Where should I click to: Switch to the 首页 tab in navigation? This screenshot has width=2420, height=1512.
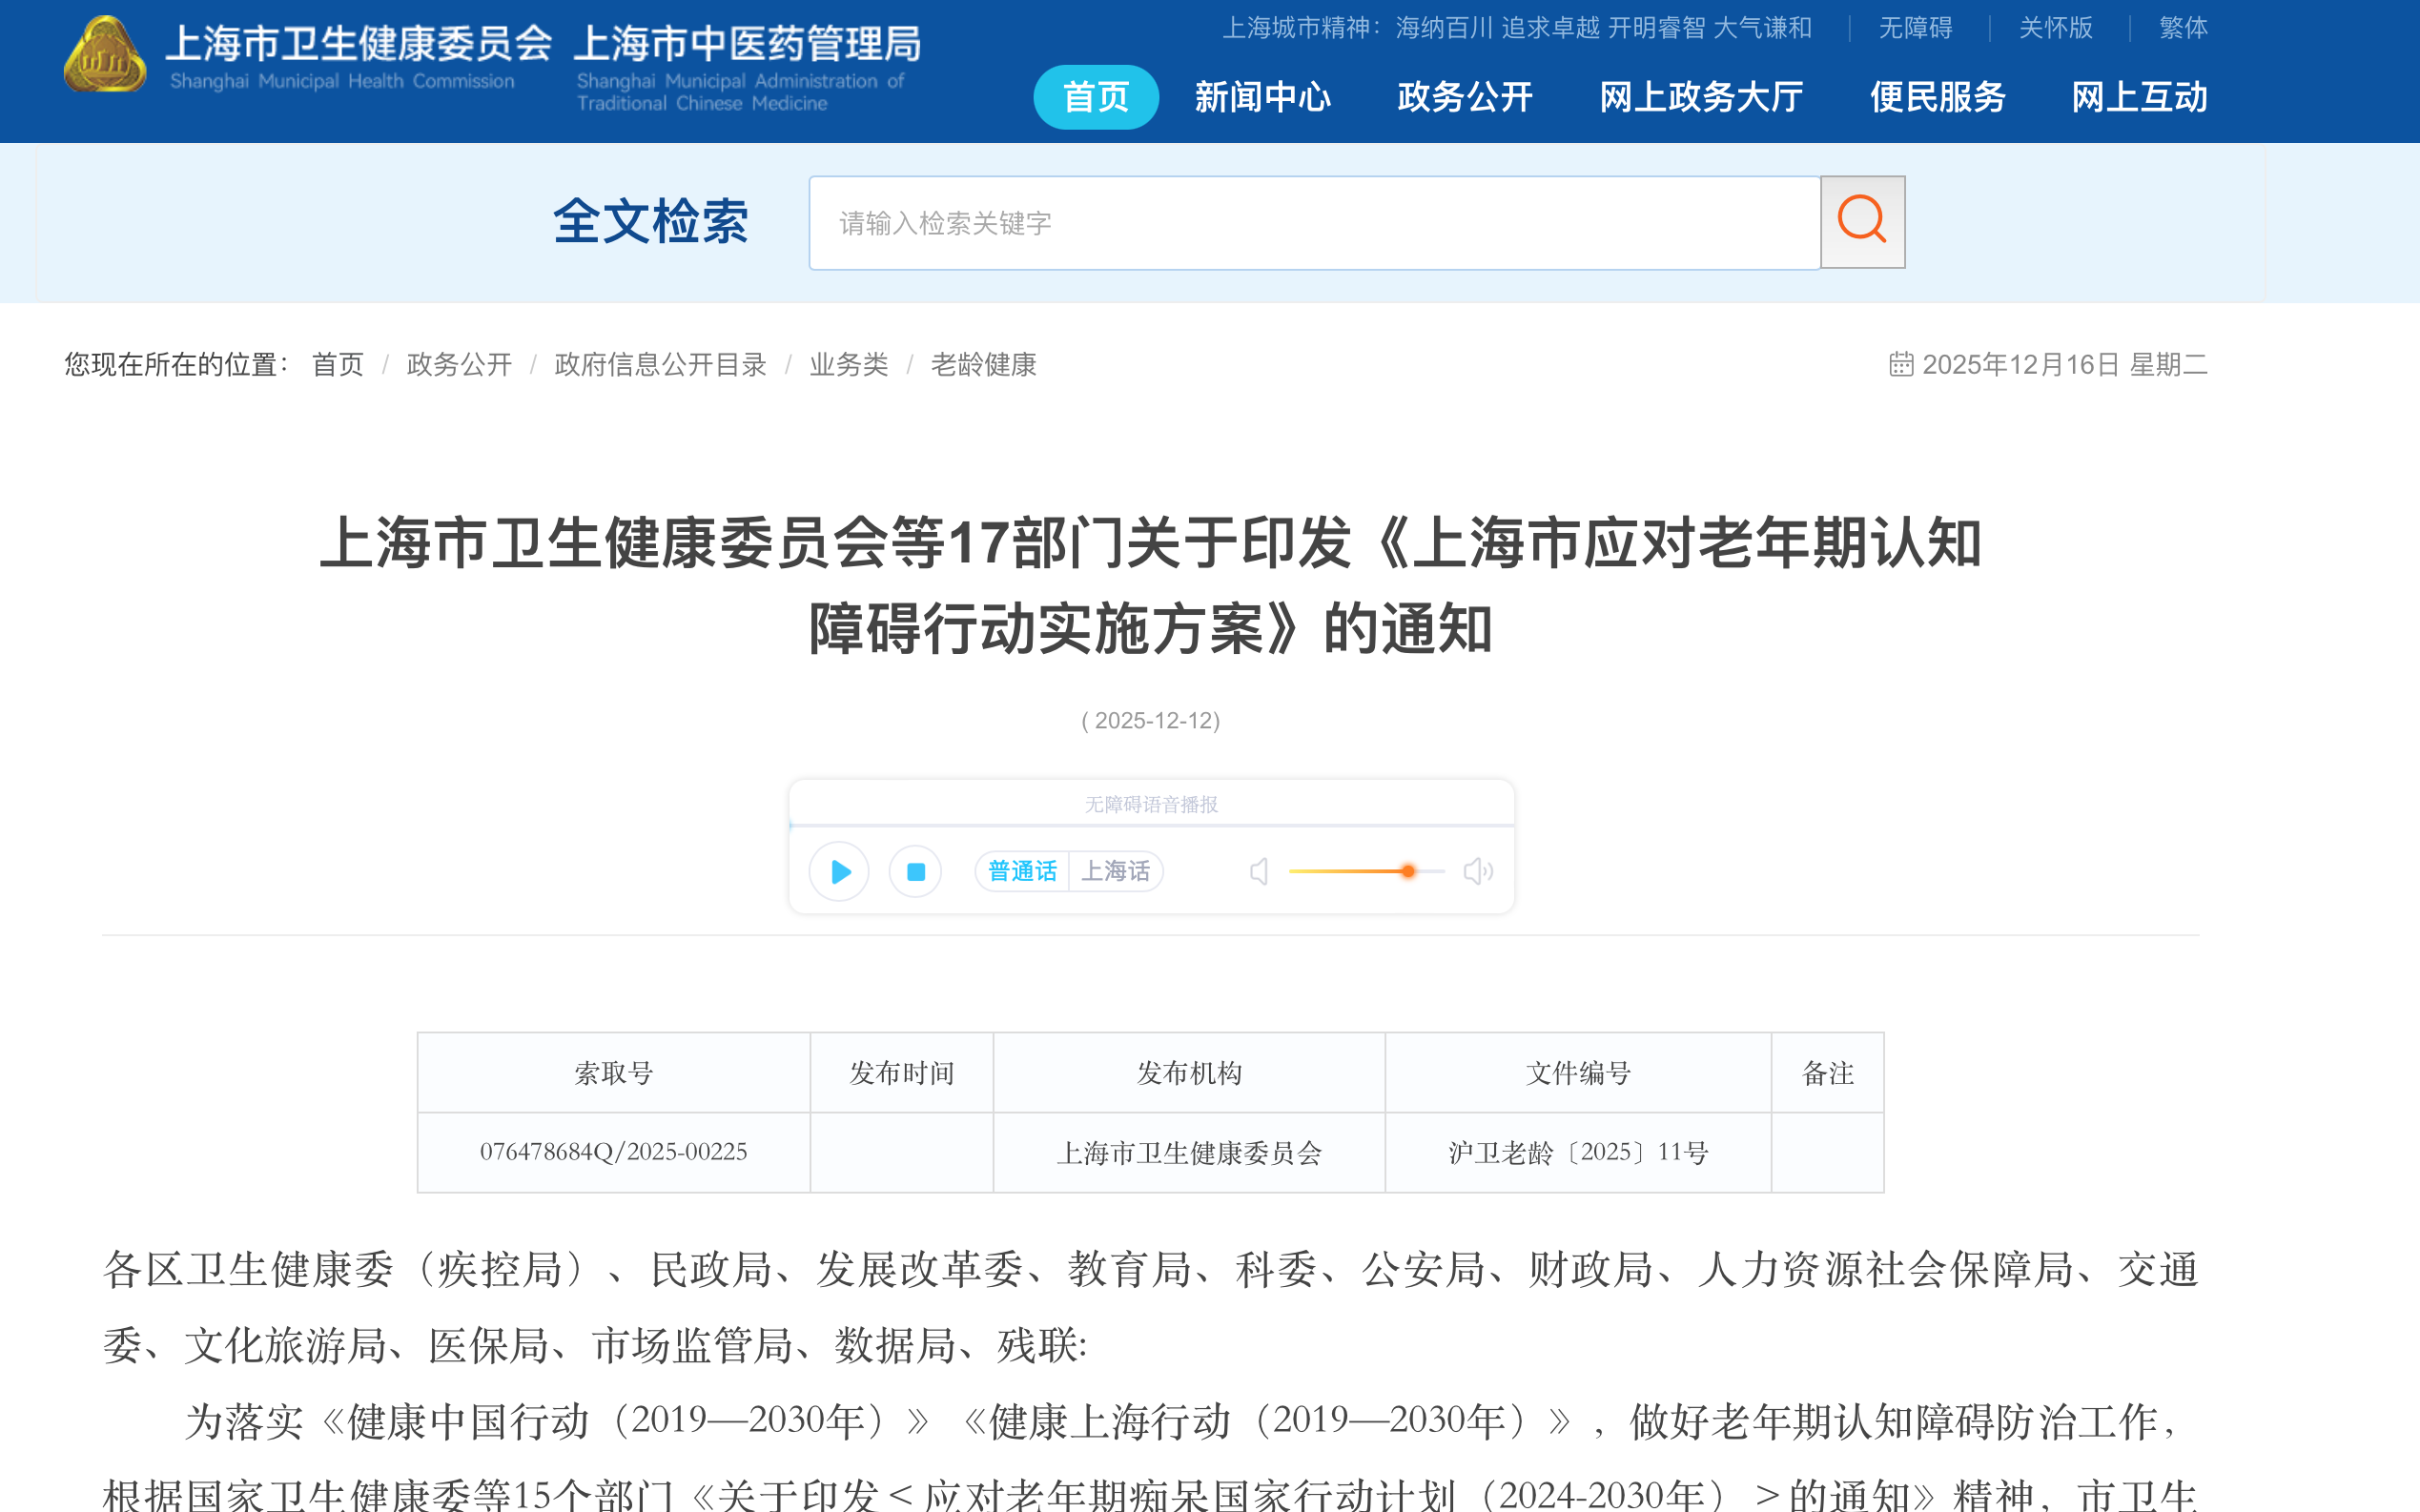[x=1095, y=97]
